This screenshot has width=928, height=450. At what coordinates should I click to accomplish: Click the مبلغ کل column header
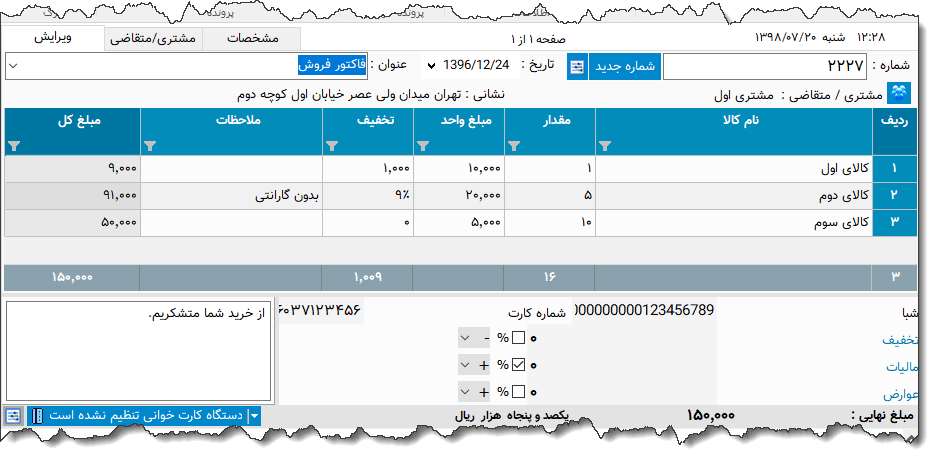click(x=72, y=131)
